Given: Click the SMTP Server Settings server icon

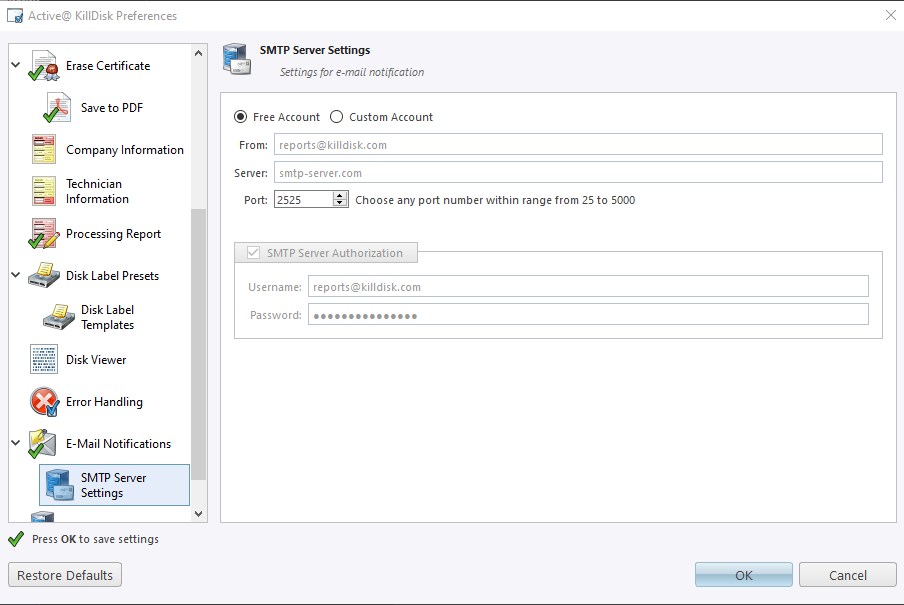Looking at the screenshot, I should (60, 485).
